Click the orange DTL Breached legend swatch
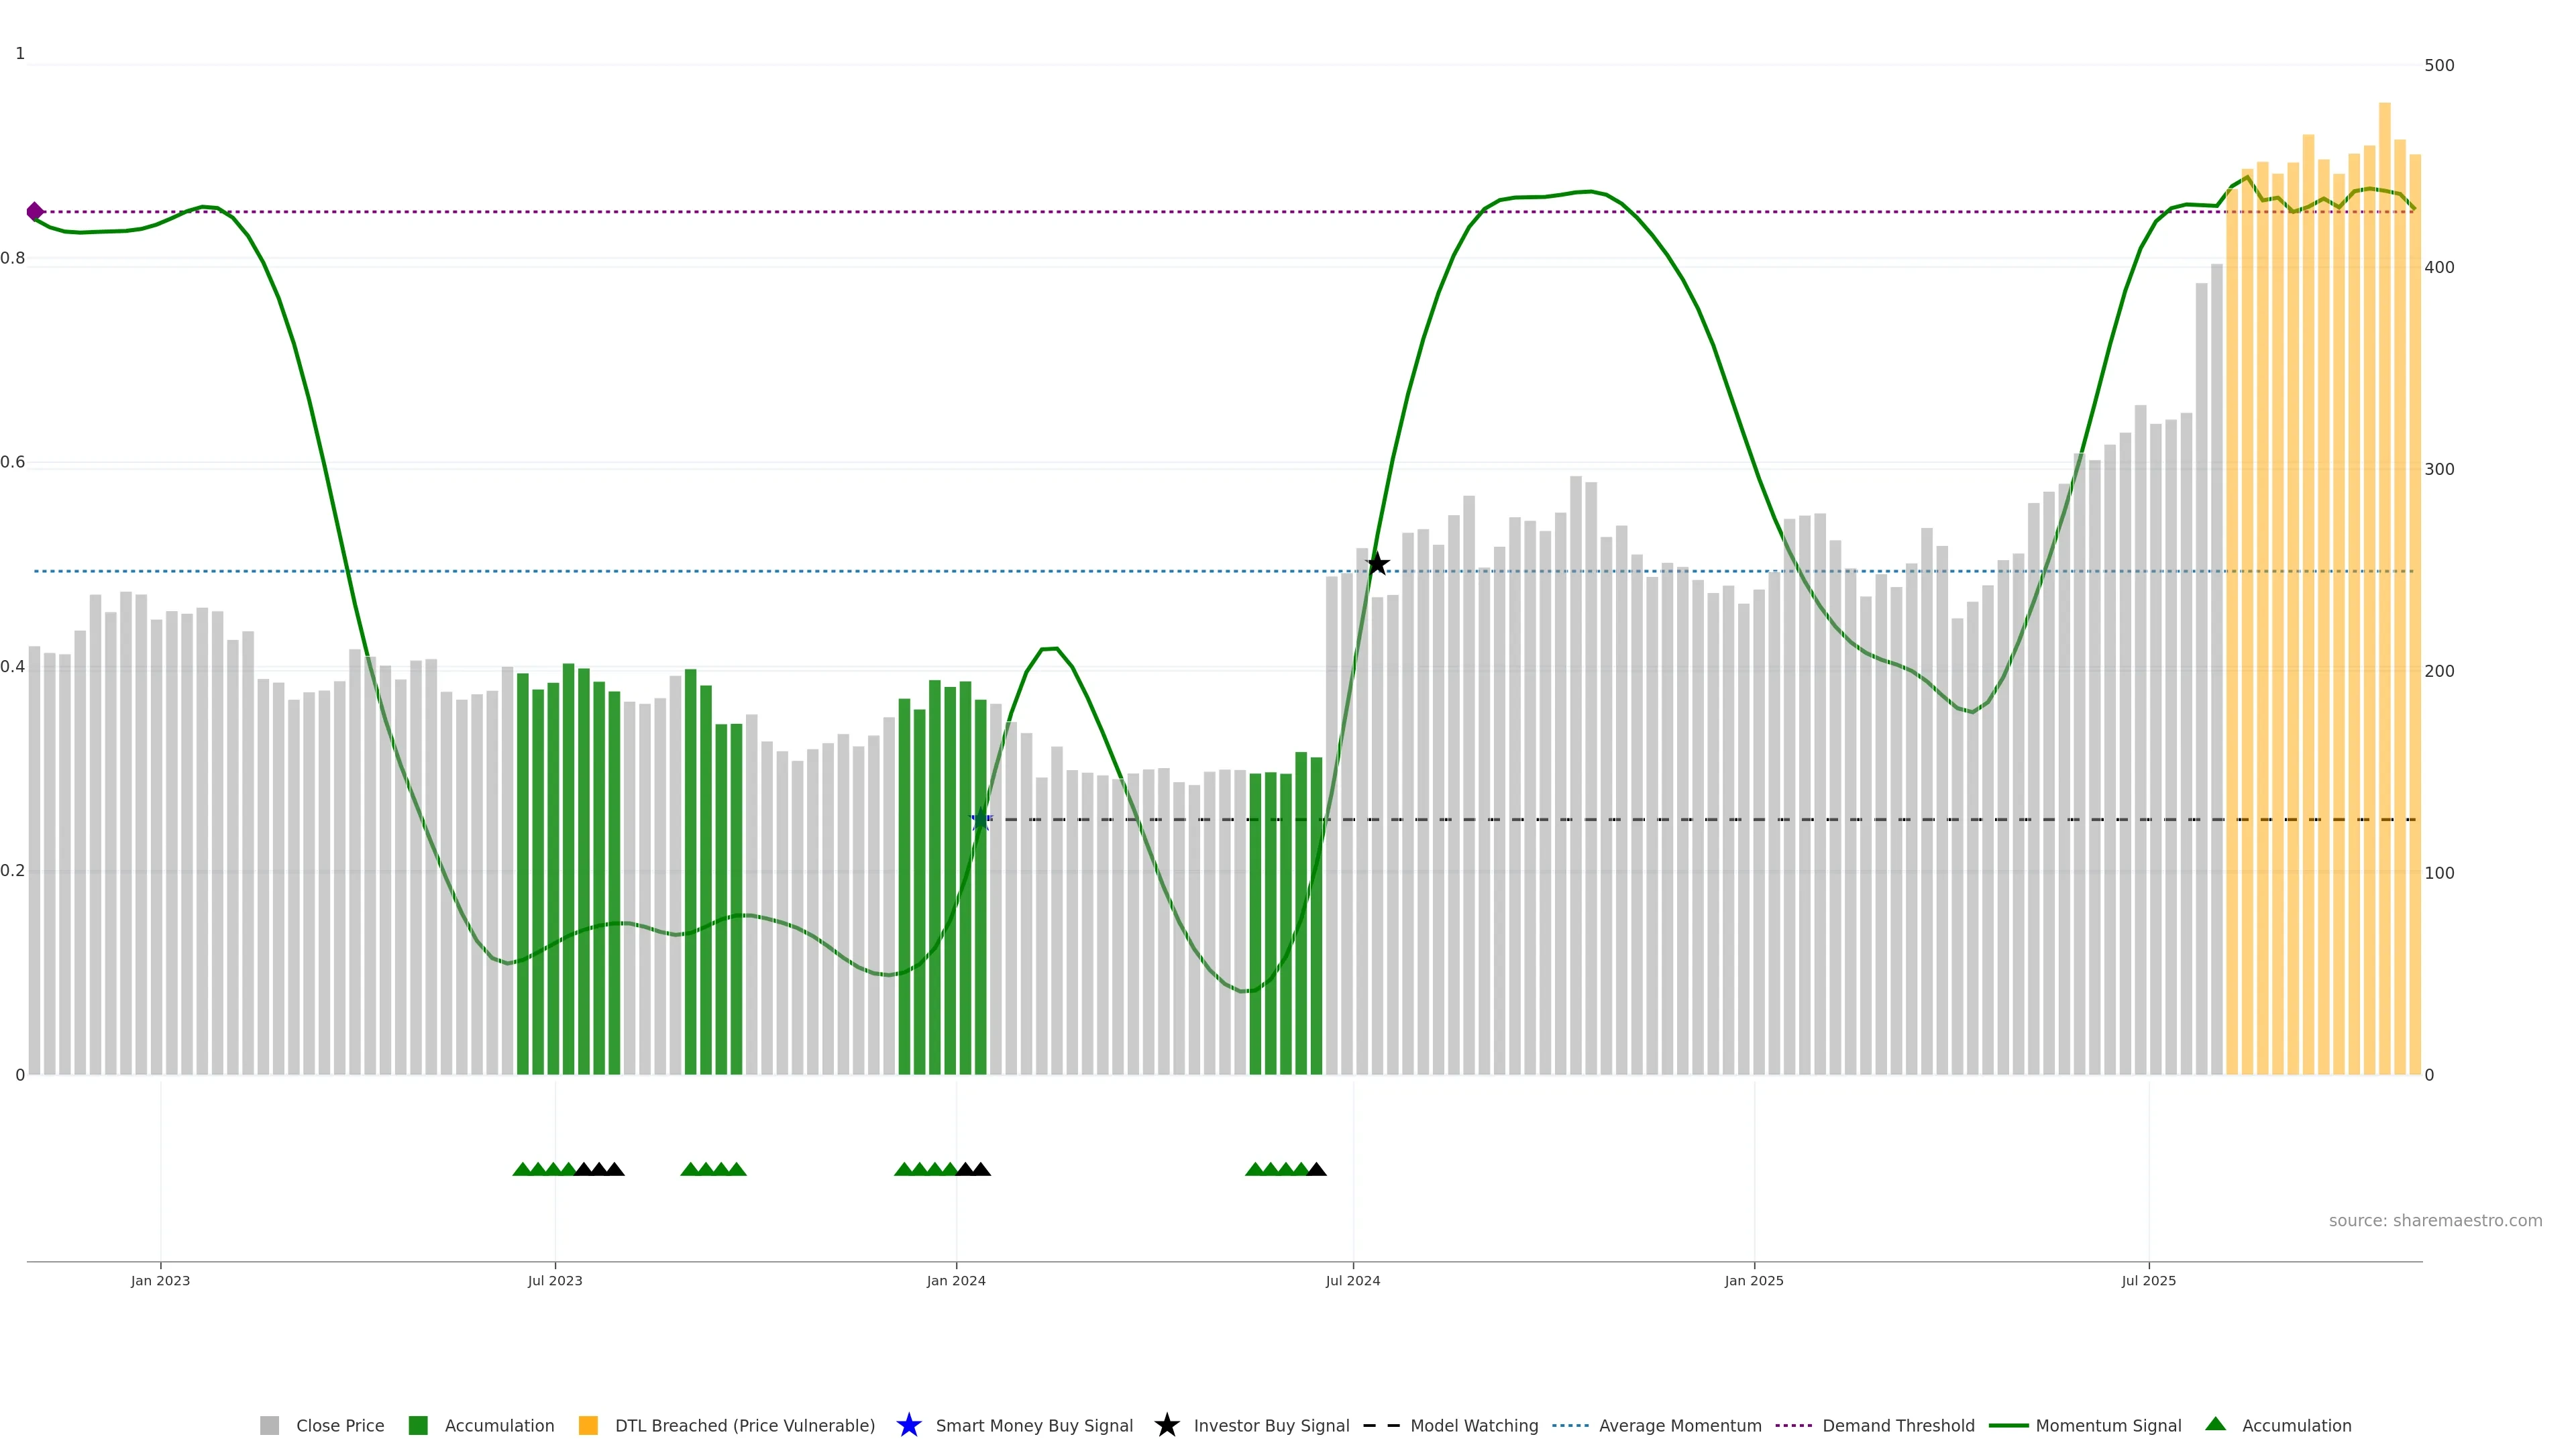 click(x=588, y=1425)
